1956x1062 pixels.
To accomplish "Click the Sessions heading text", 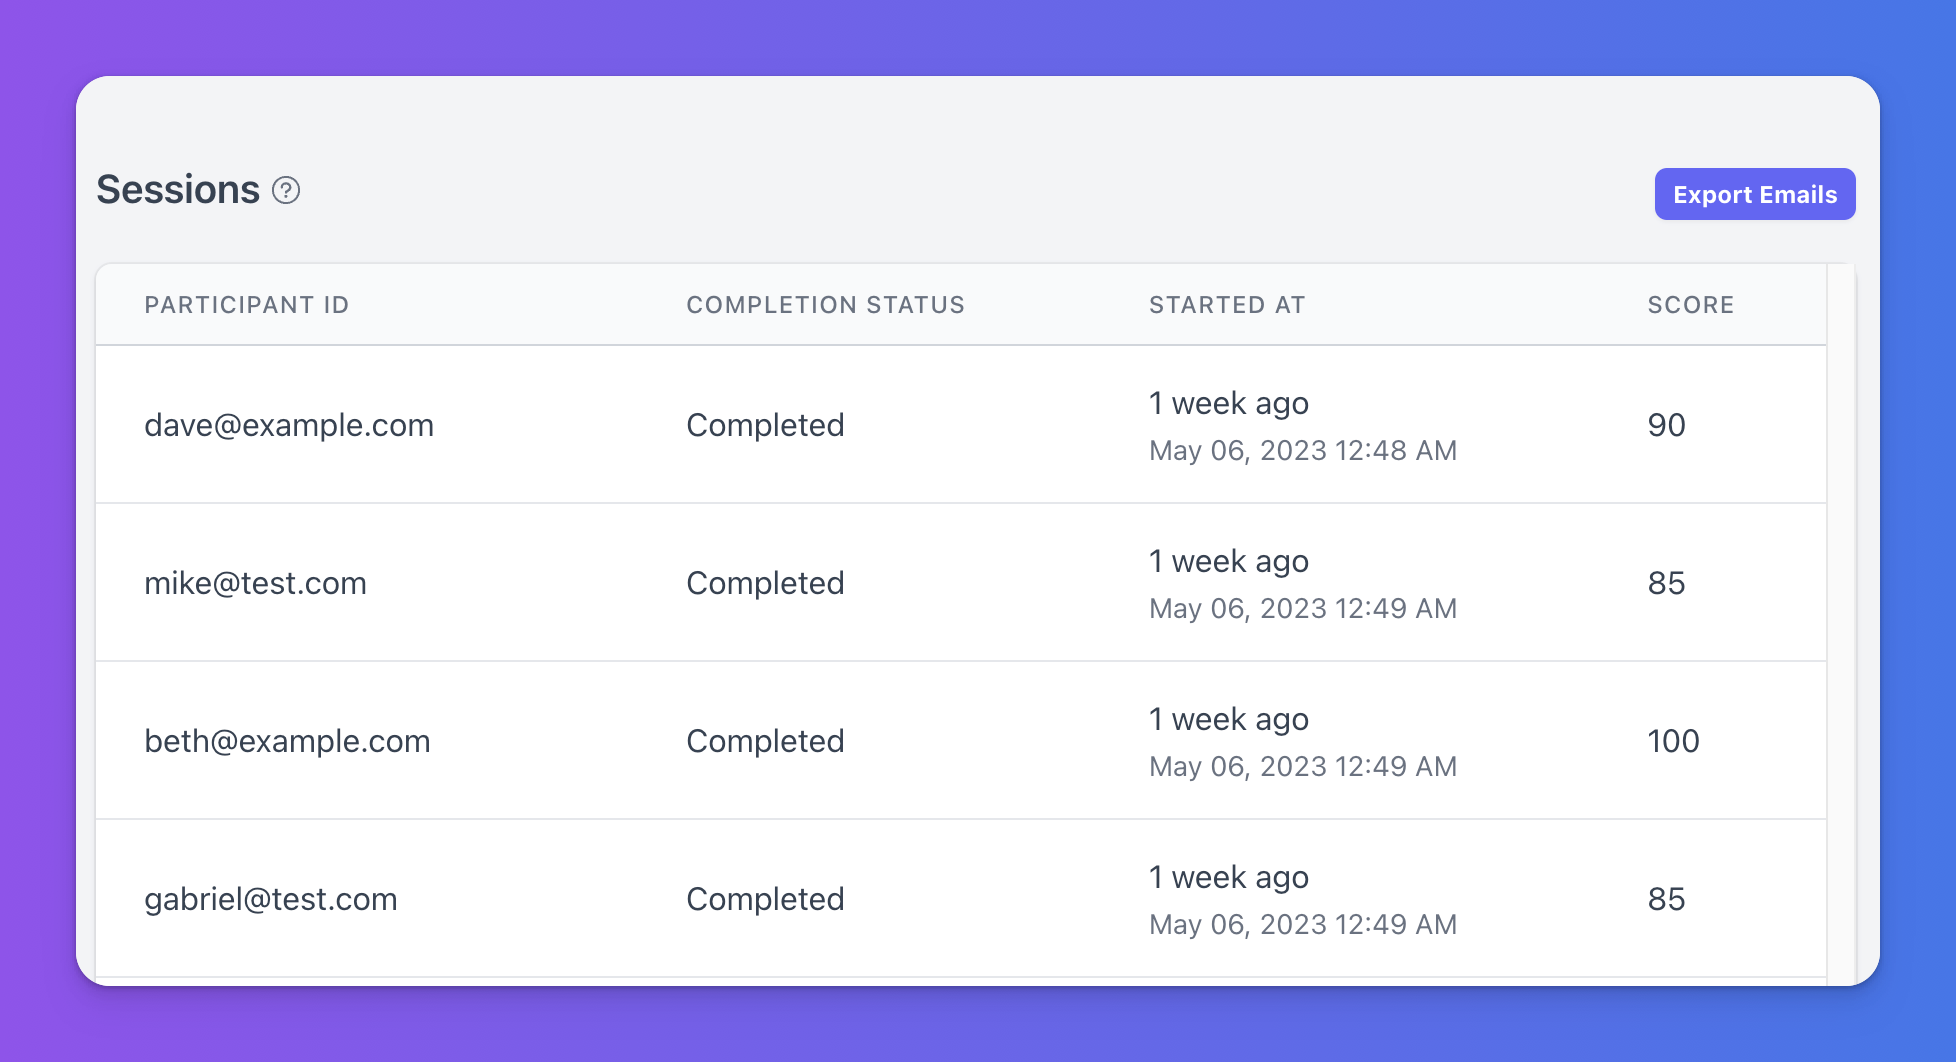I will [x=178, y=190].
